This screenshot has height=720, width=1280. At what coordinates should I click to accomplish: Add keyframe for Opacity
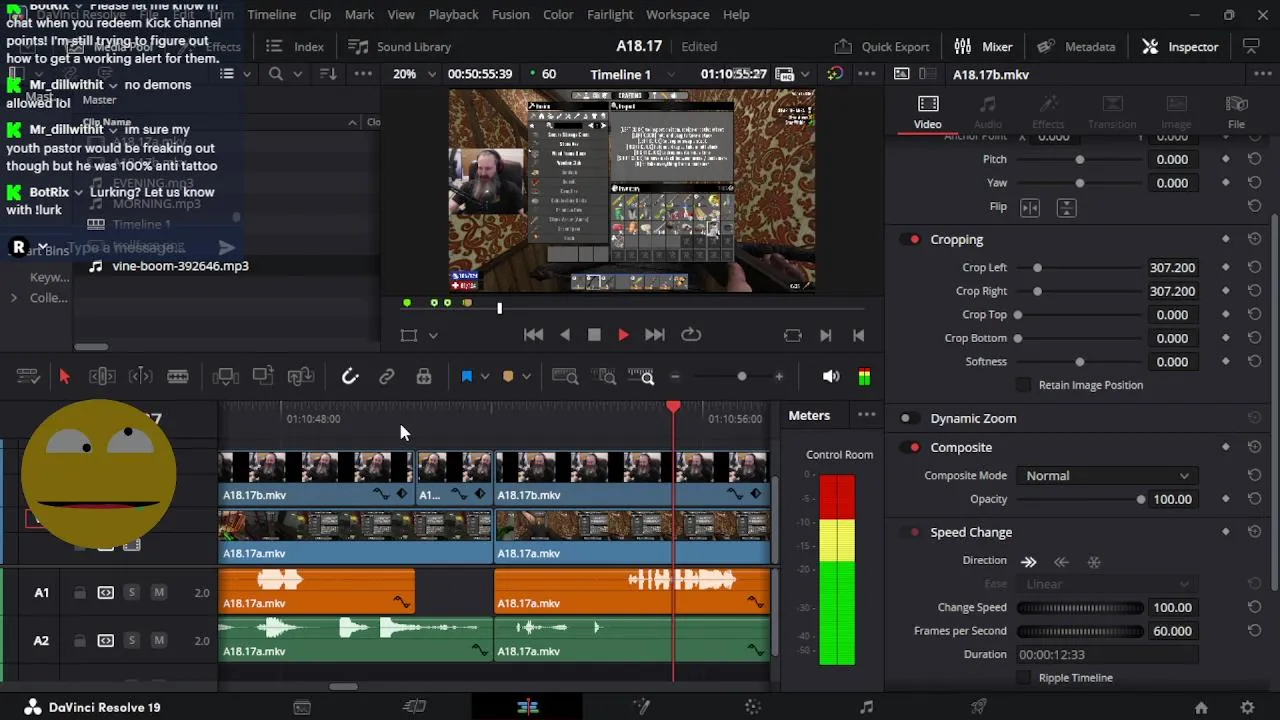pos(1226,499)
